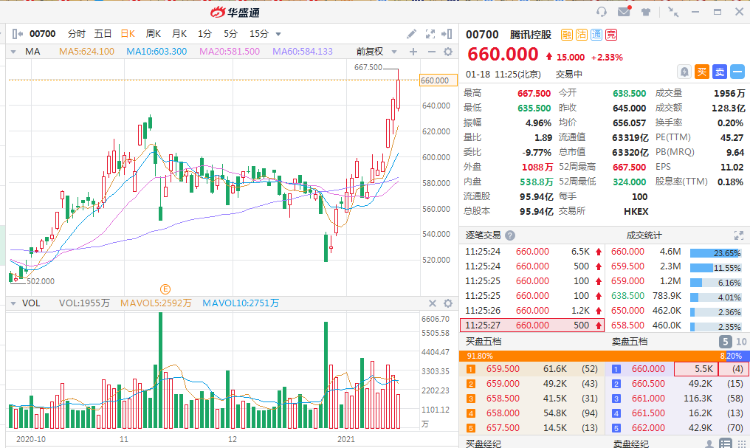Open the skin theme shirt icon
Image resolution: width=750 pixels, height=448 pixels.
tap(646, 12)
